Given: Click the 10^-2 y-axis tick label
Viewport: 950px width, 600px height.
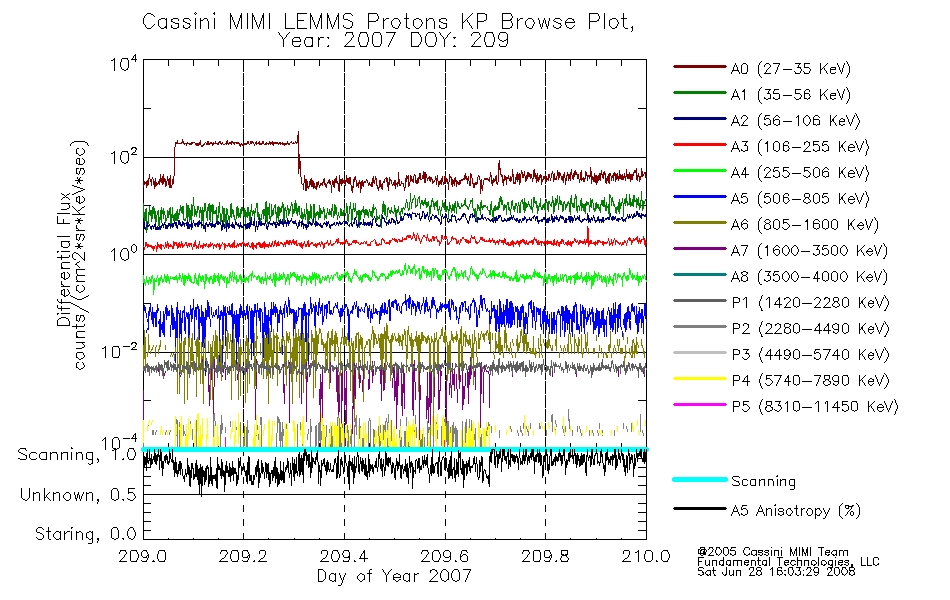Looking at the screenshot, I should pos(119,351).
